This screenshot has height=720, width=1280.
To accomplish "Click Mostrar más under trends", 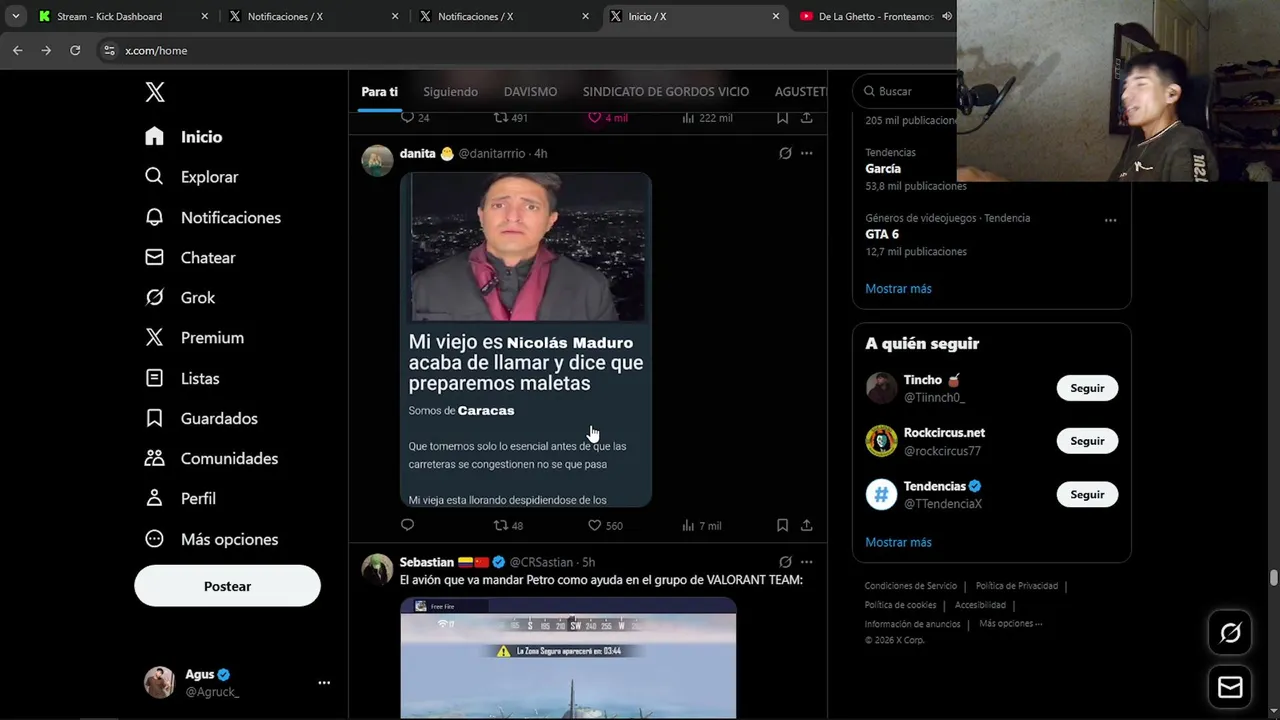I will point(898,288).
